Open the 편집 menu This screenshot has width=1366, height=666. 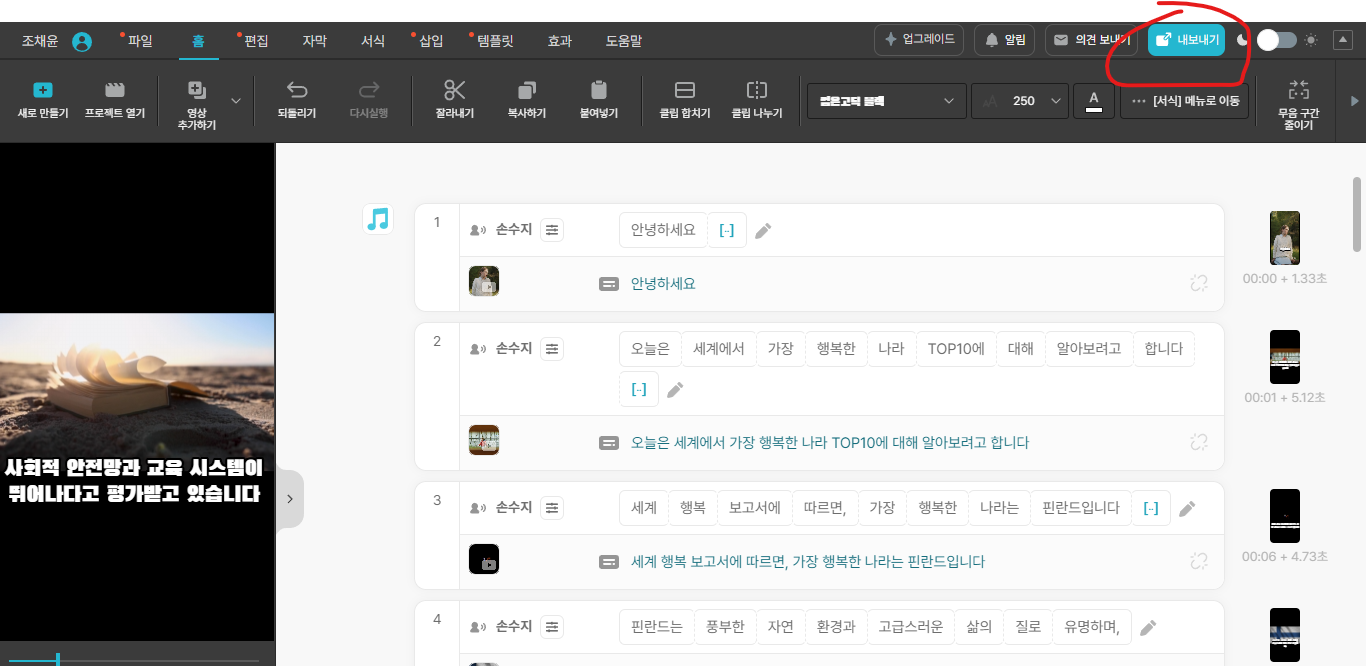click(x=256, y=41)
